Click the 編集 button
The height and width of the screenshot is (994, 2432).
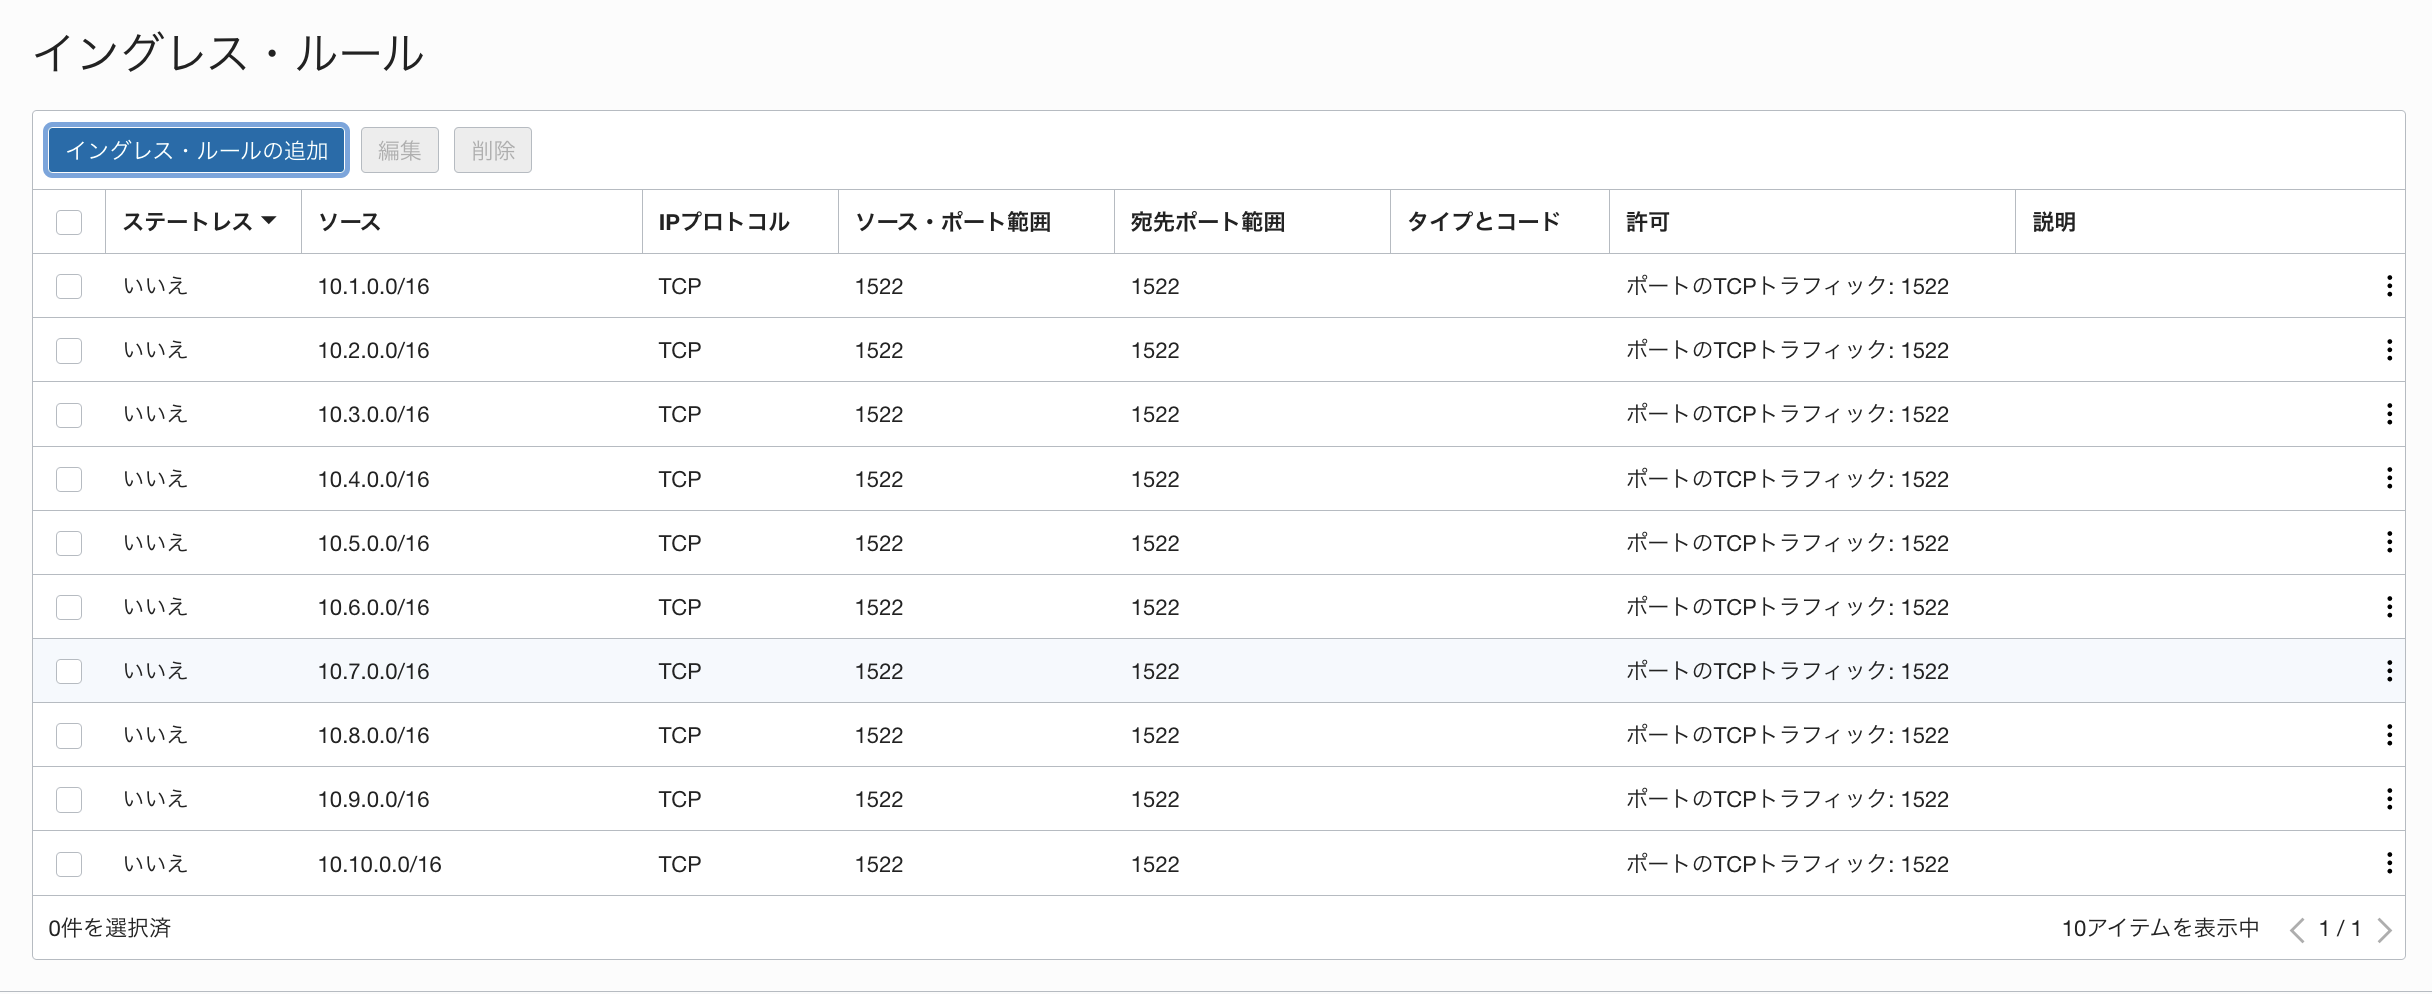(x=399, y=150)
